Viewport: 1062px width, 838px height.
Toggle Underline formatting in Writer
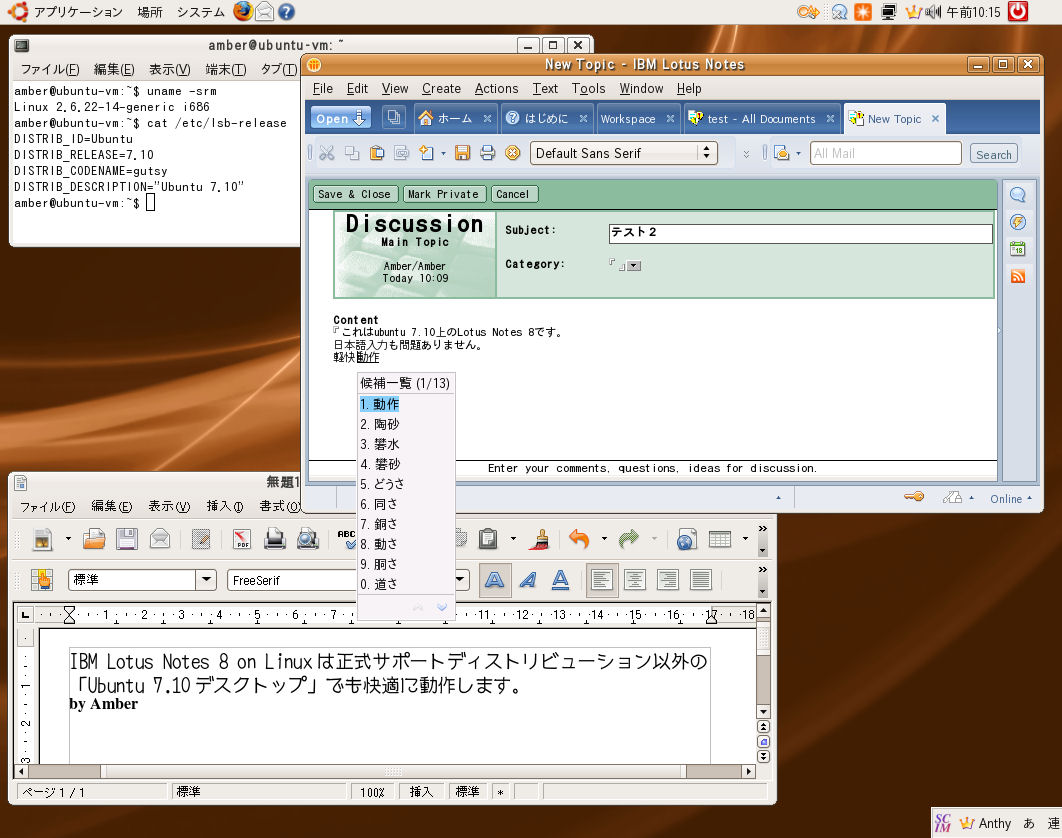pyautogui.click(x=560, y=580)
